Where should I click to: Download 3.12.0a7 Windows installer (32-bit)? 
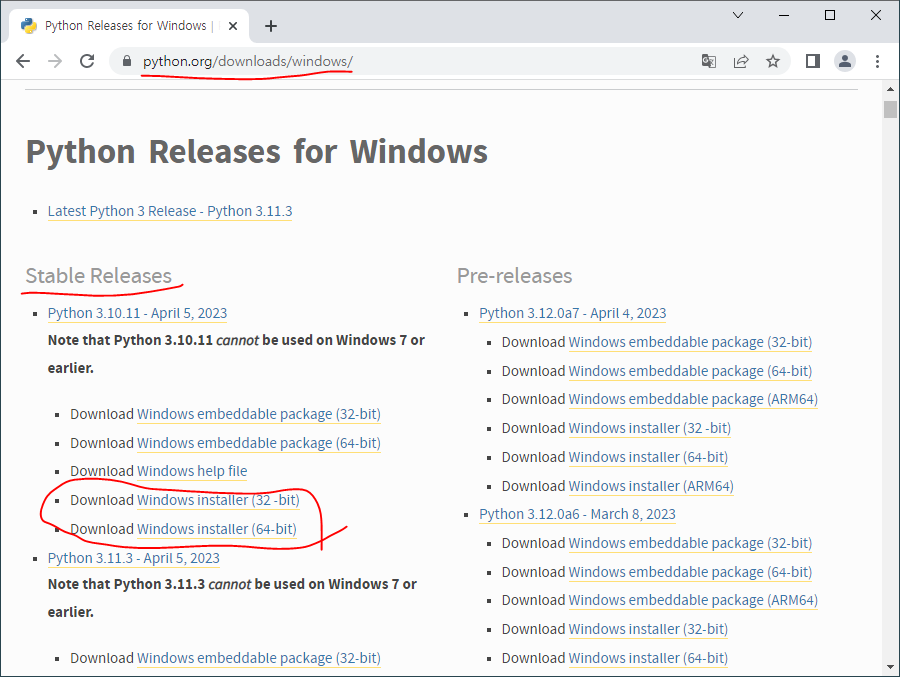650,428
